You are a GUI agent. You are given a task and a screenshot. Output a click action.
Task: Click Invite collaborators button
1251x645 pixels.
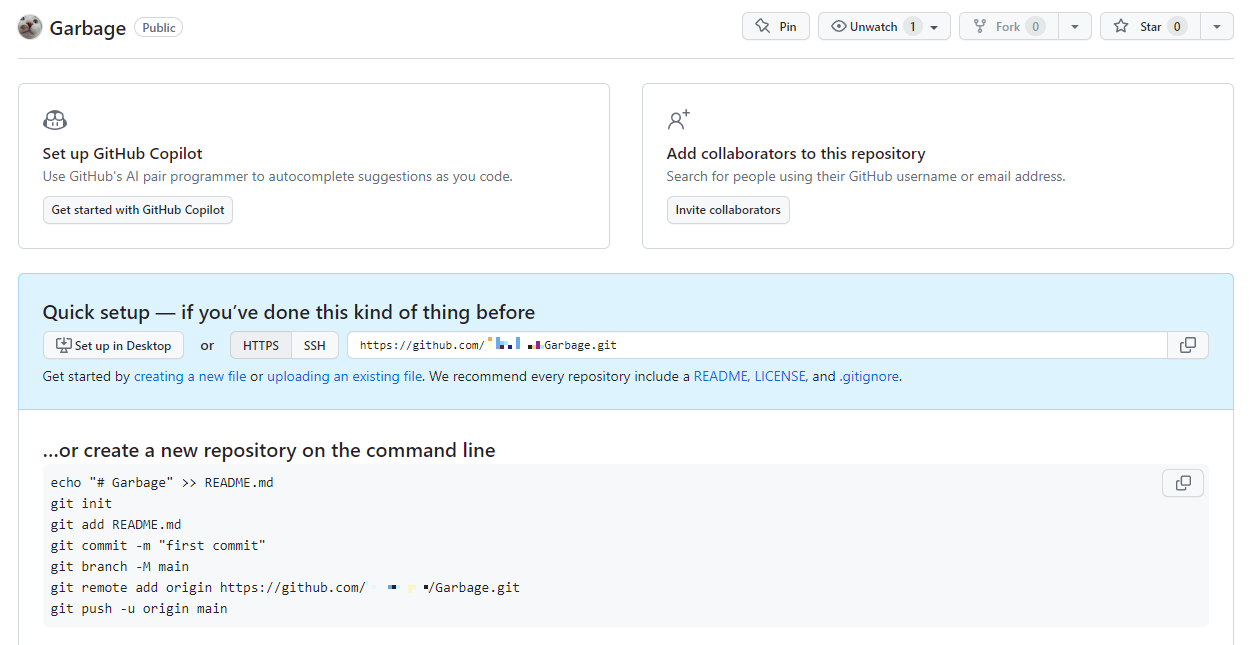pos(728,210)
